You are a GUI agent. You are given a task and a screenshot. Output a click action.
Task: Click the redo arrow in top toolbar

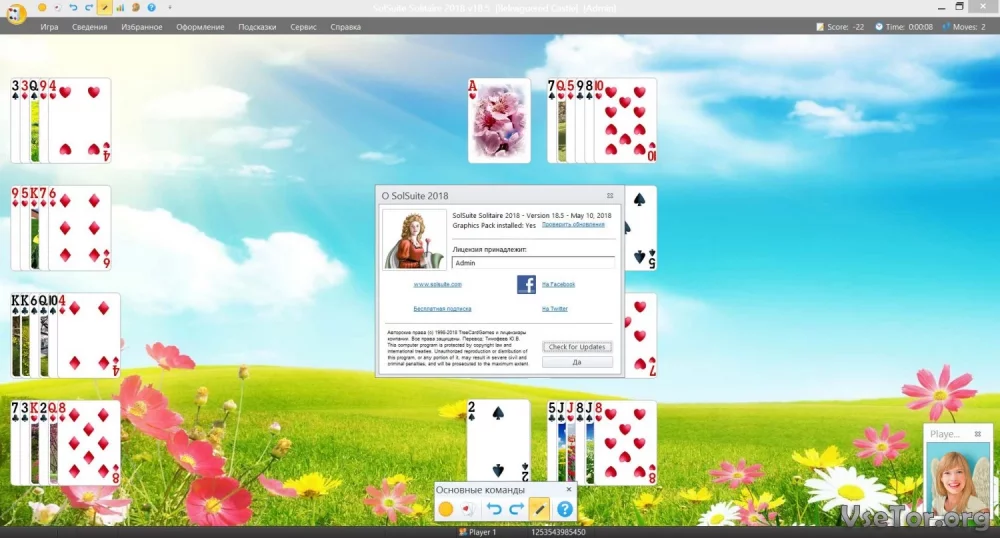point(89,7)
